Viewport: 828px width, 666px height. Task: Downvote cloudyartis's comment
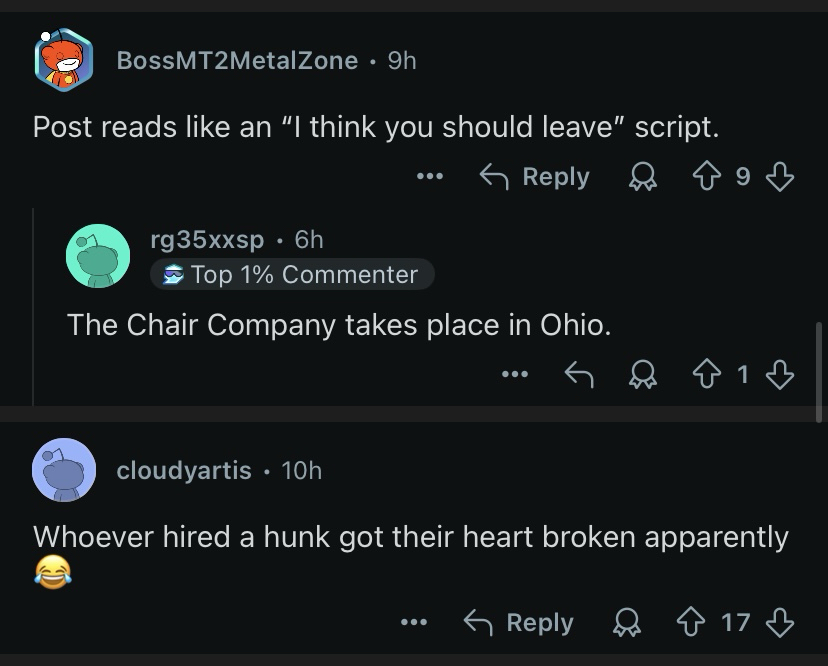pyautogui.click(x=779, y=622)
